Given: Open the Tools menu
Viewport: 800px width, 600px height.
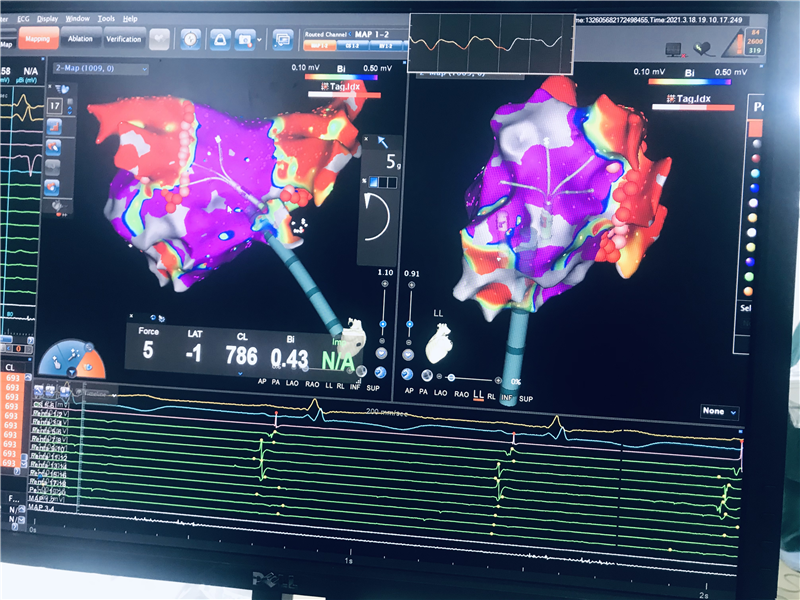Looking at the screenshot, I should pos(106,19).
